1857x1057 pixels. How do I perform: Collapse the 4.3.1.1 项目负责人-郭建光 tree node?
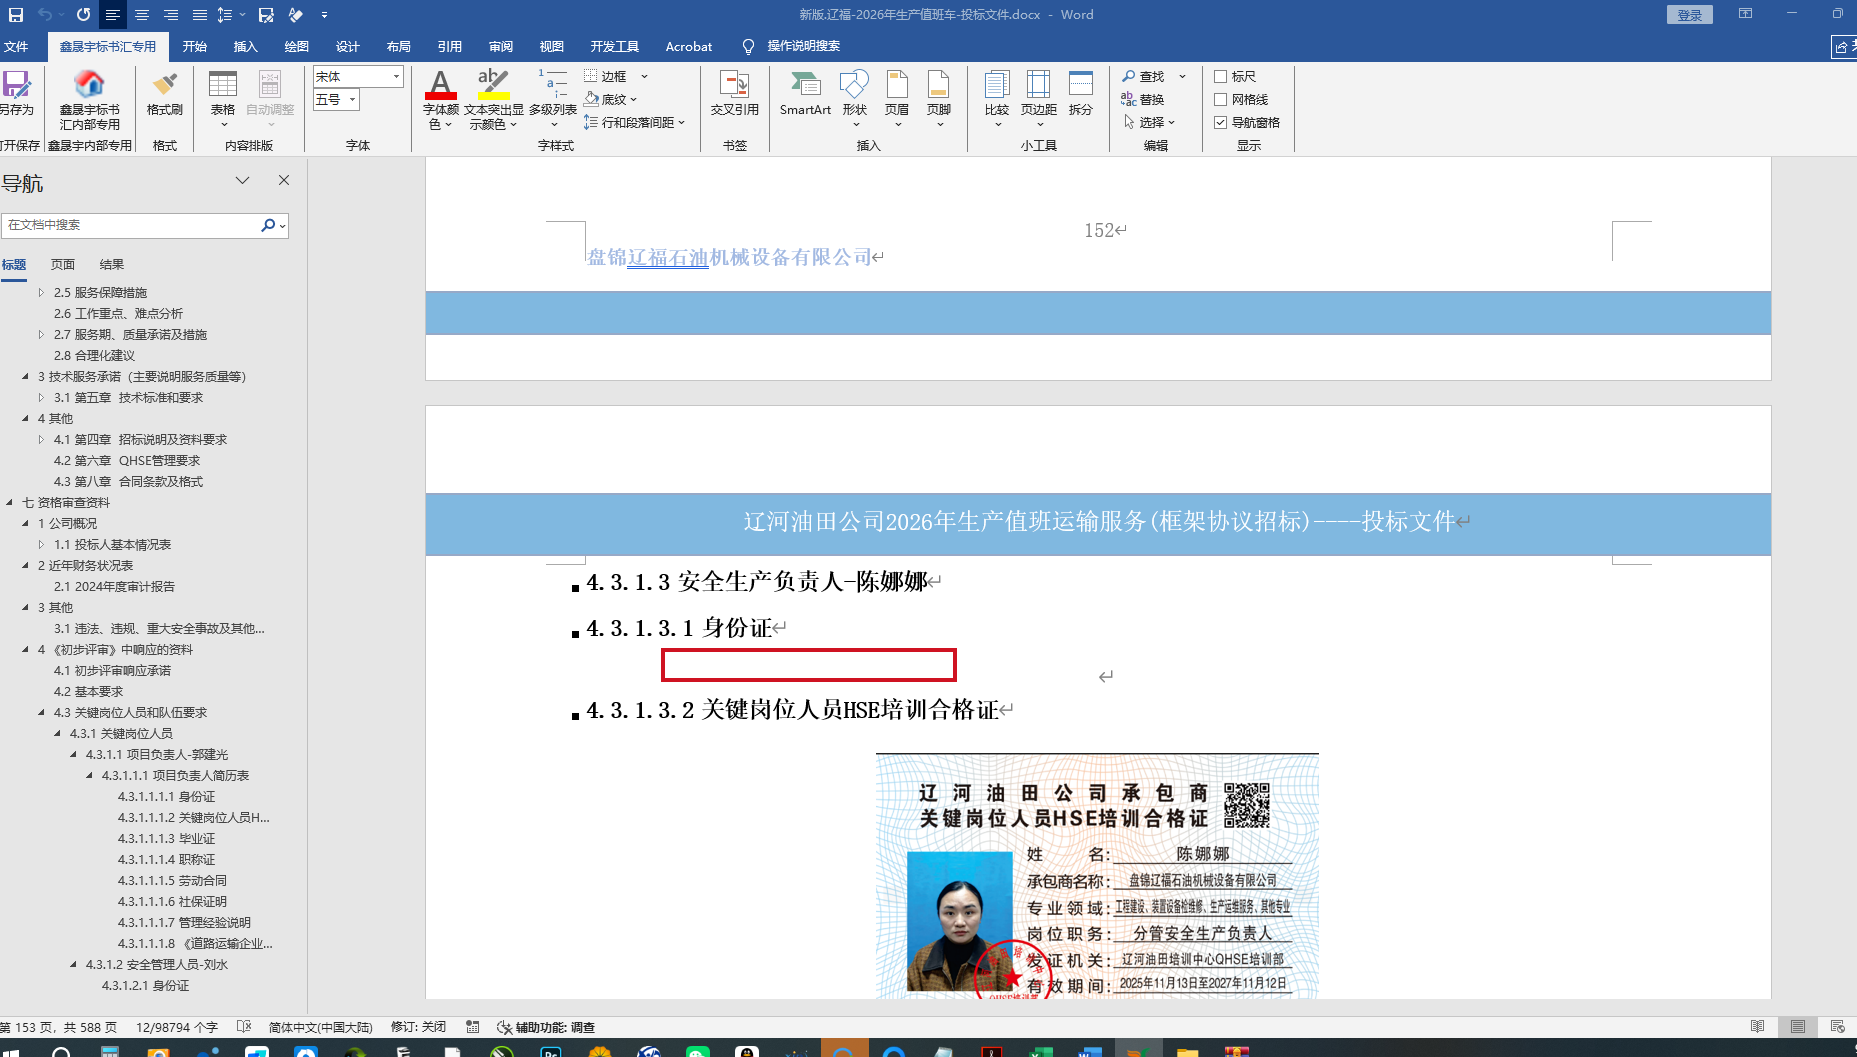point(73,754)
